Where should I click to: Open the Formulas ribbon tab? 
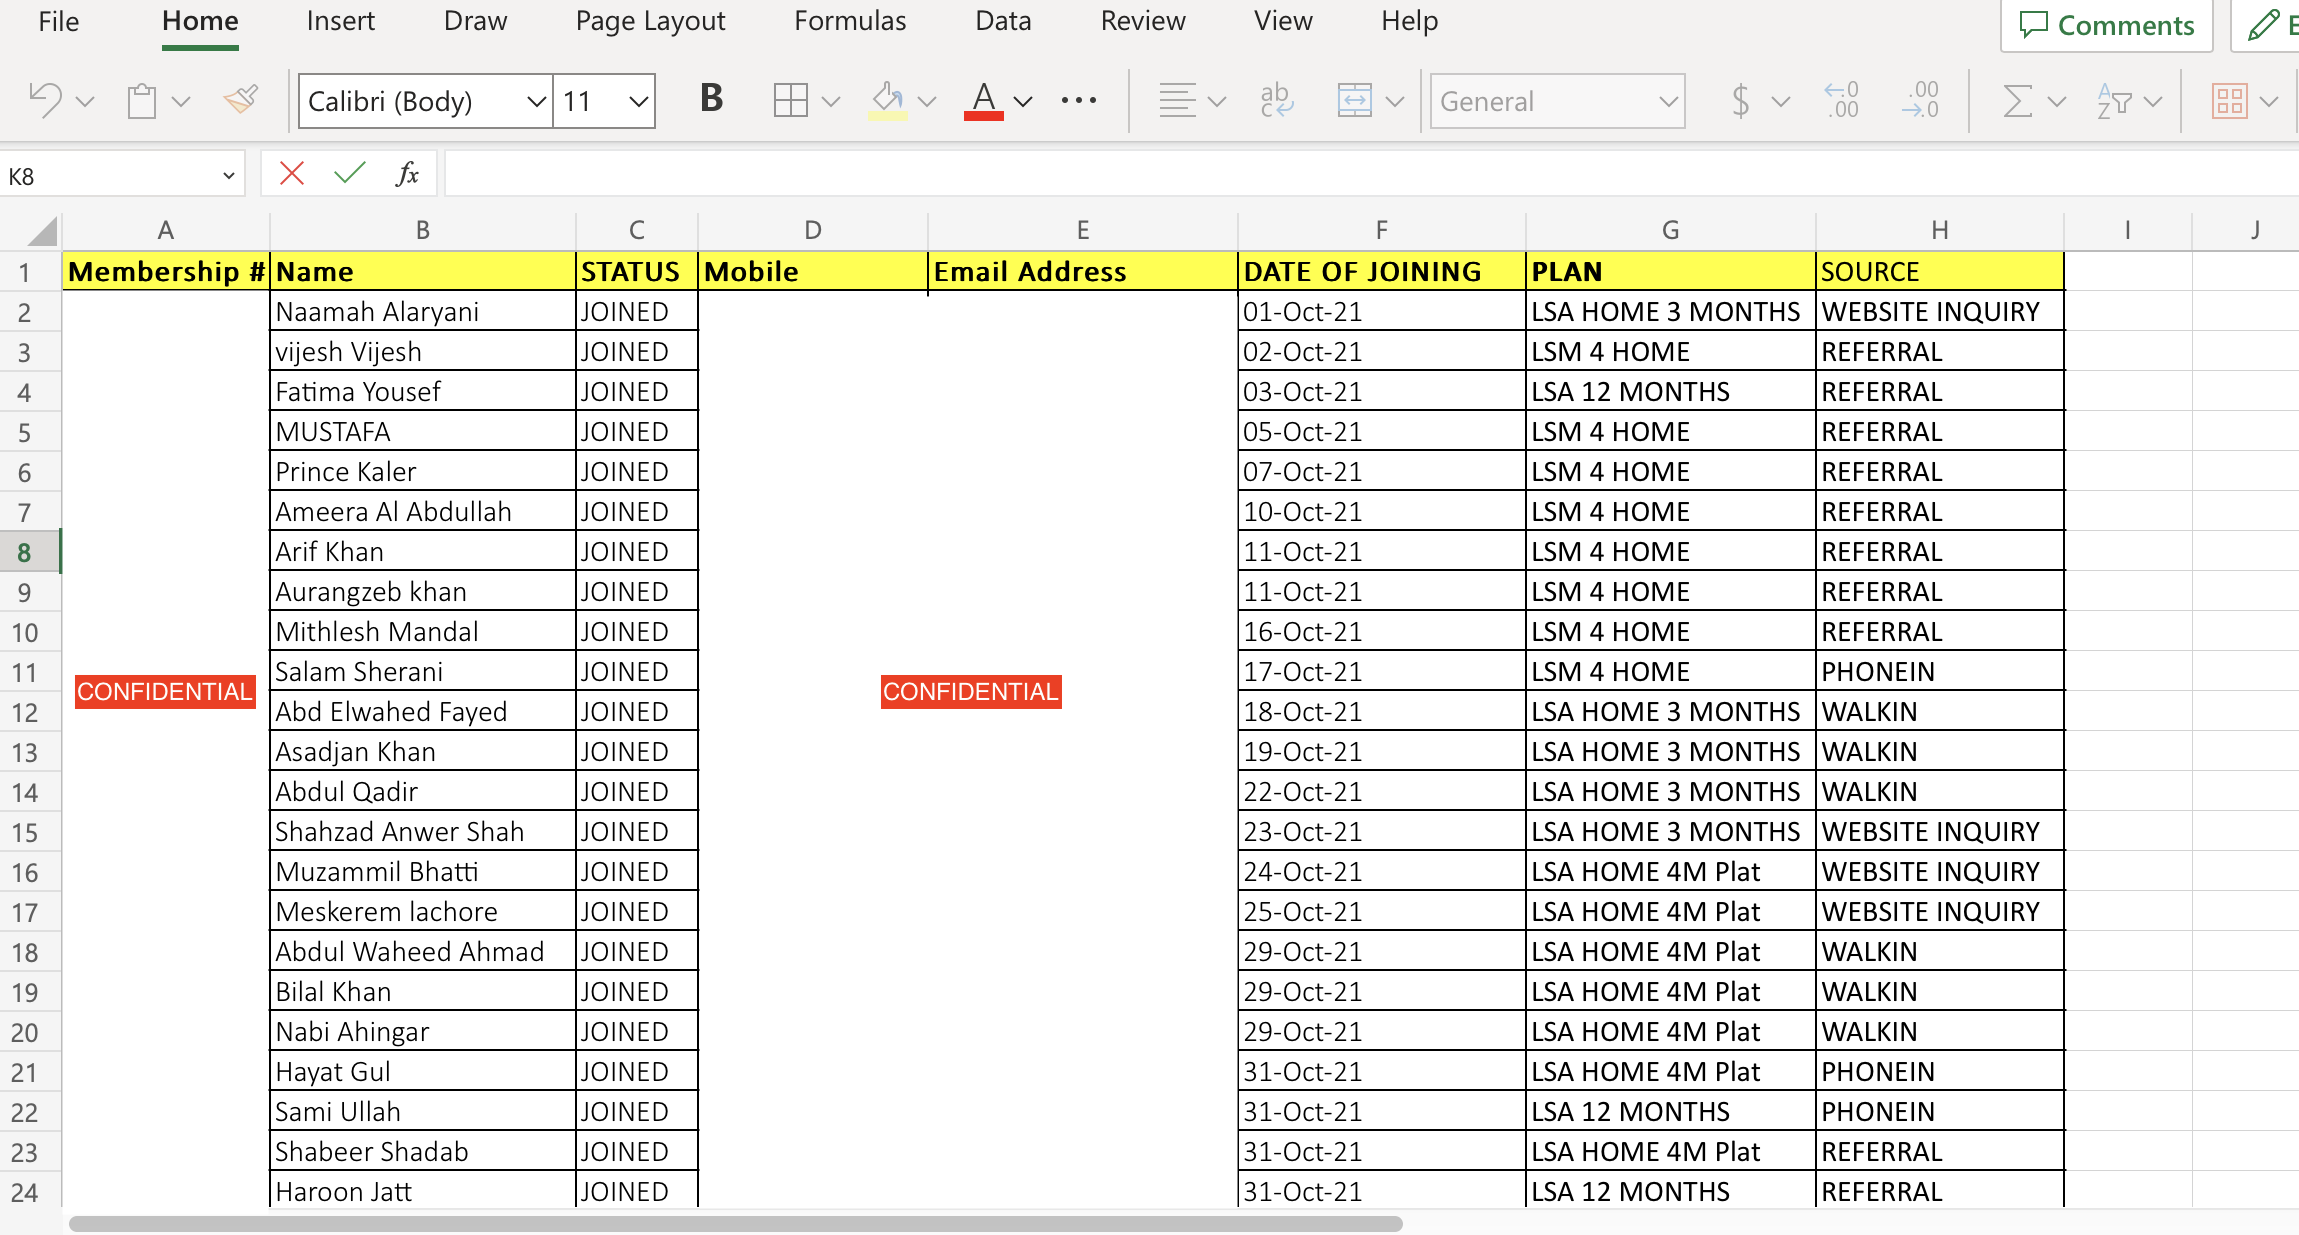850,21
